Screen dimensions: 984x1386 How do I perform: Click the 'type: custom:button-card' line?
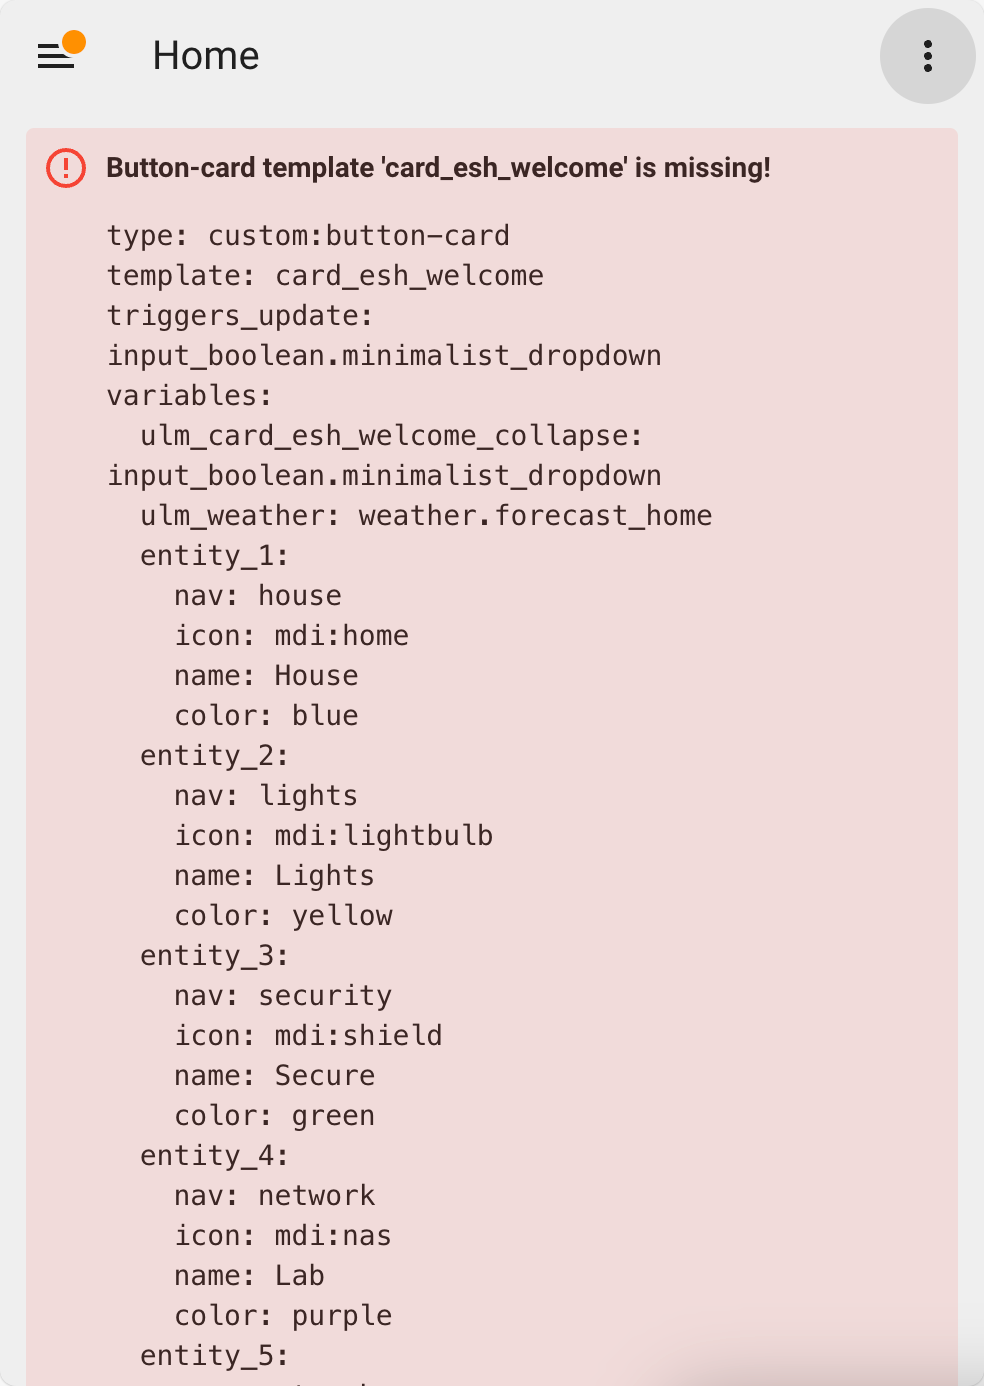coord(308,236)
